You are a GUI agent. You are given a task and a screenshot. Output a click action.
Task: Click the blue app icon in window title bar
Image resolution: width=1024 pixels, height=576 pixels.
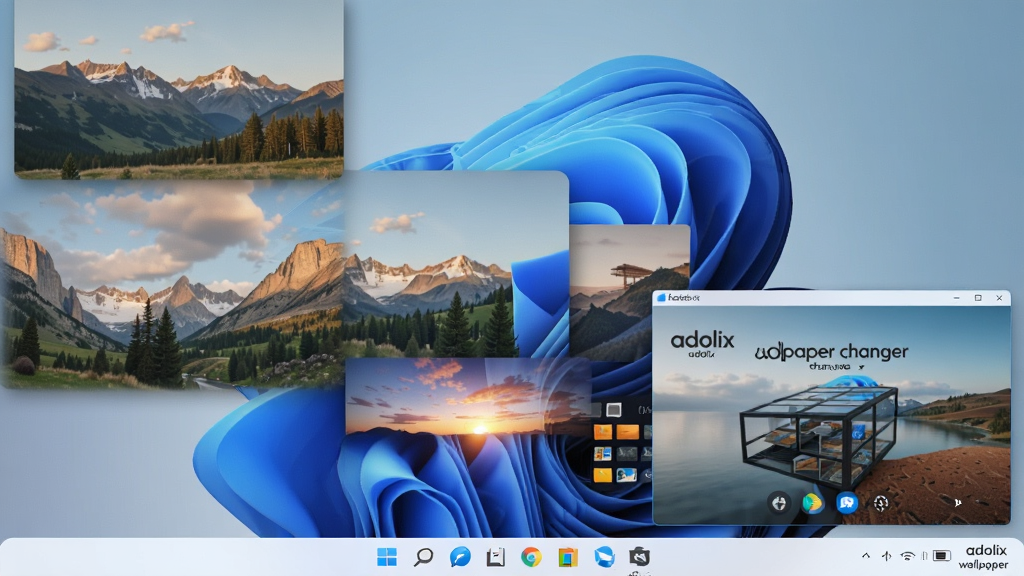(x=662, y=298)
